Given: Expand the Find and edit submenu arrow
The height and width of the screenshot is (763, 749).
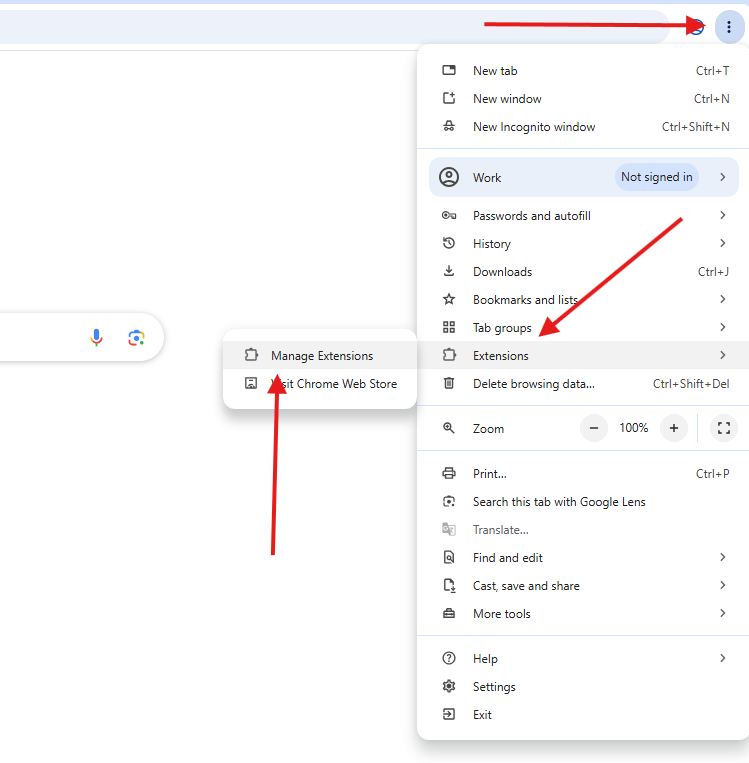Looking at the screenshot, I should [723, 557].
